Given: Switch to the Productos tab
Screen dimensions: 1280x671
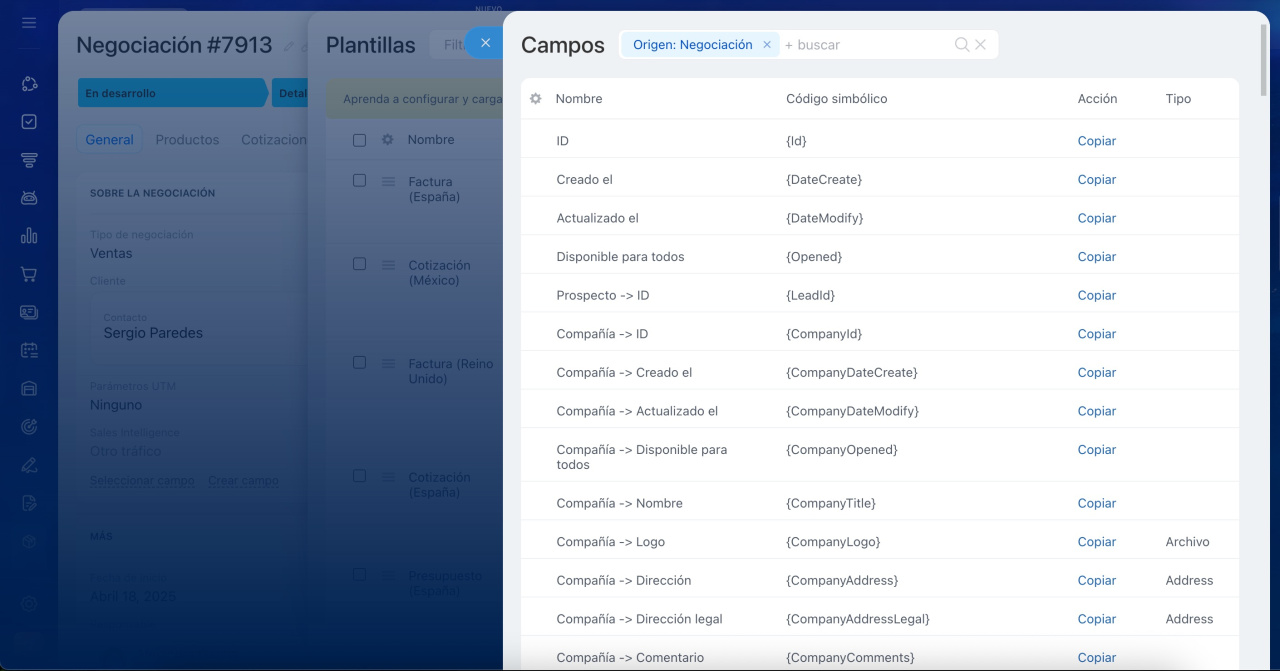Looking at the screenshot, I should point(187,140).
